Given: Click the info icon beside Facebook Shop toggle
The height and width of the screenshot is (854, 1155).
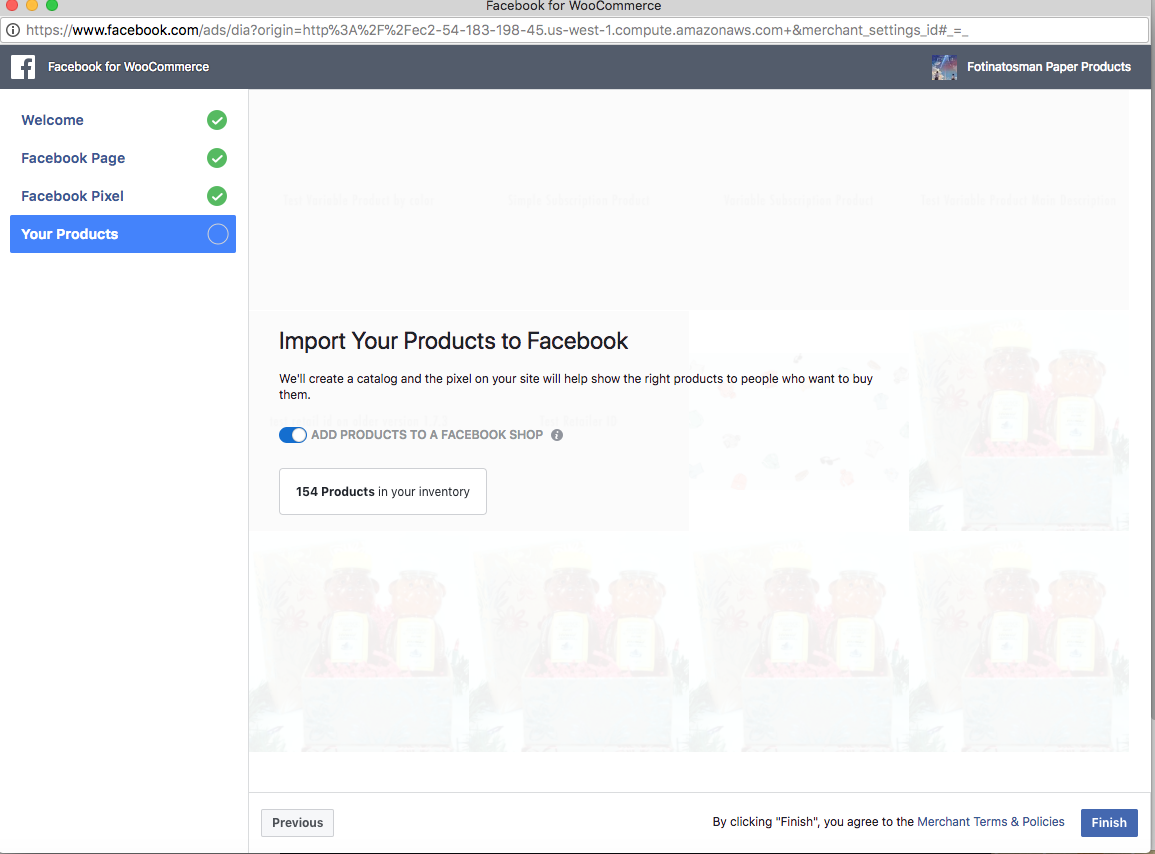Looking at the screenshot, I should coord(557,435).
